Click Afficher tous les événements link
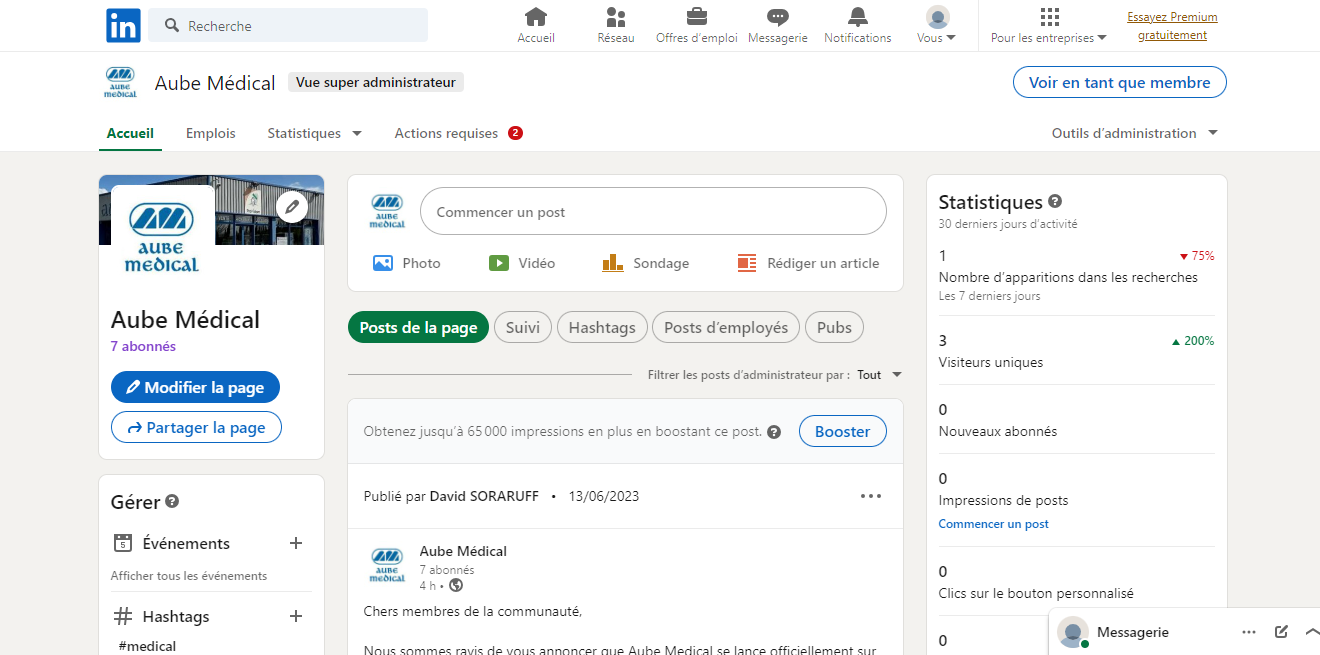The height and width of the screenshot is (655, 1320). [189, 576]
